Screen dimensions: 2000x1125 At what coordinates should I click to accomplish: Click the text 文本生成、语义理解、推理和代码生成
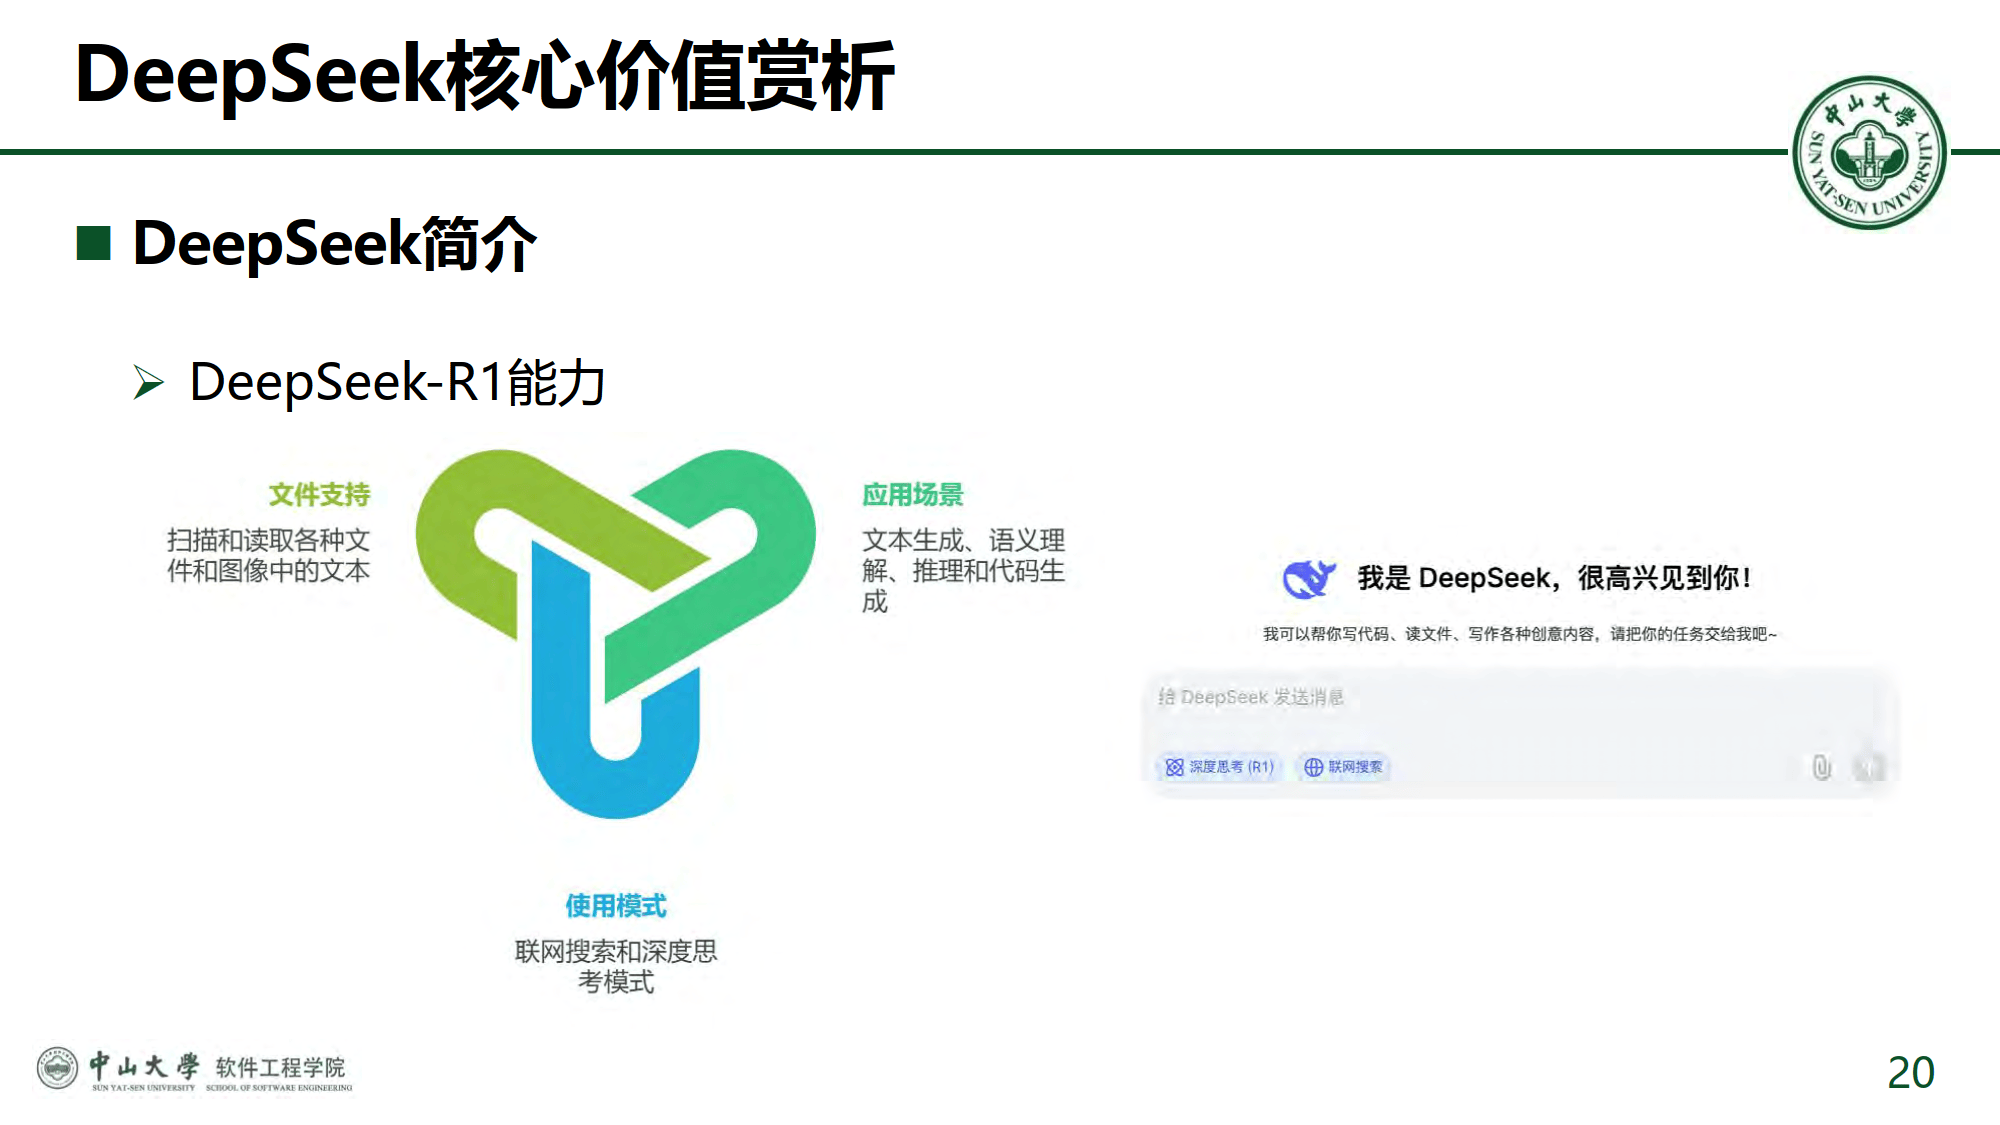(964, 570)
